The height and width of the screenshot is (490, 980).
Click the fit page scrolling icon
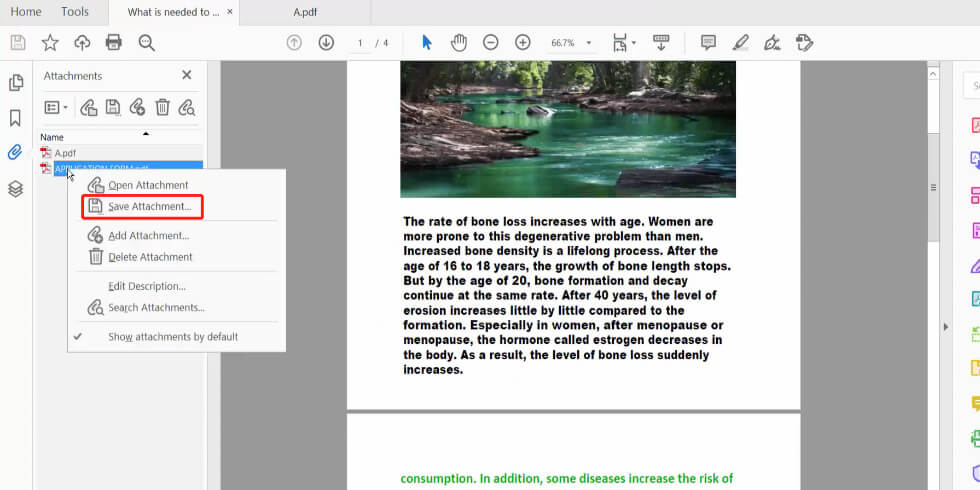(620, 42)
